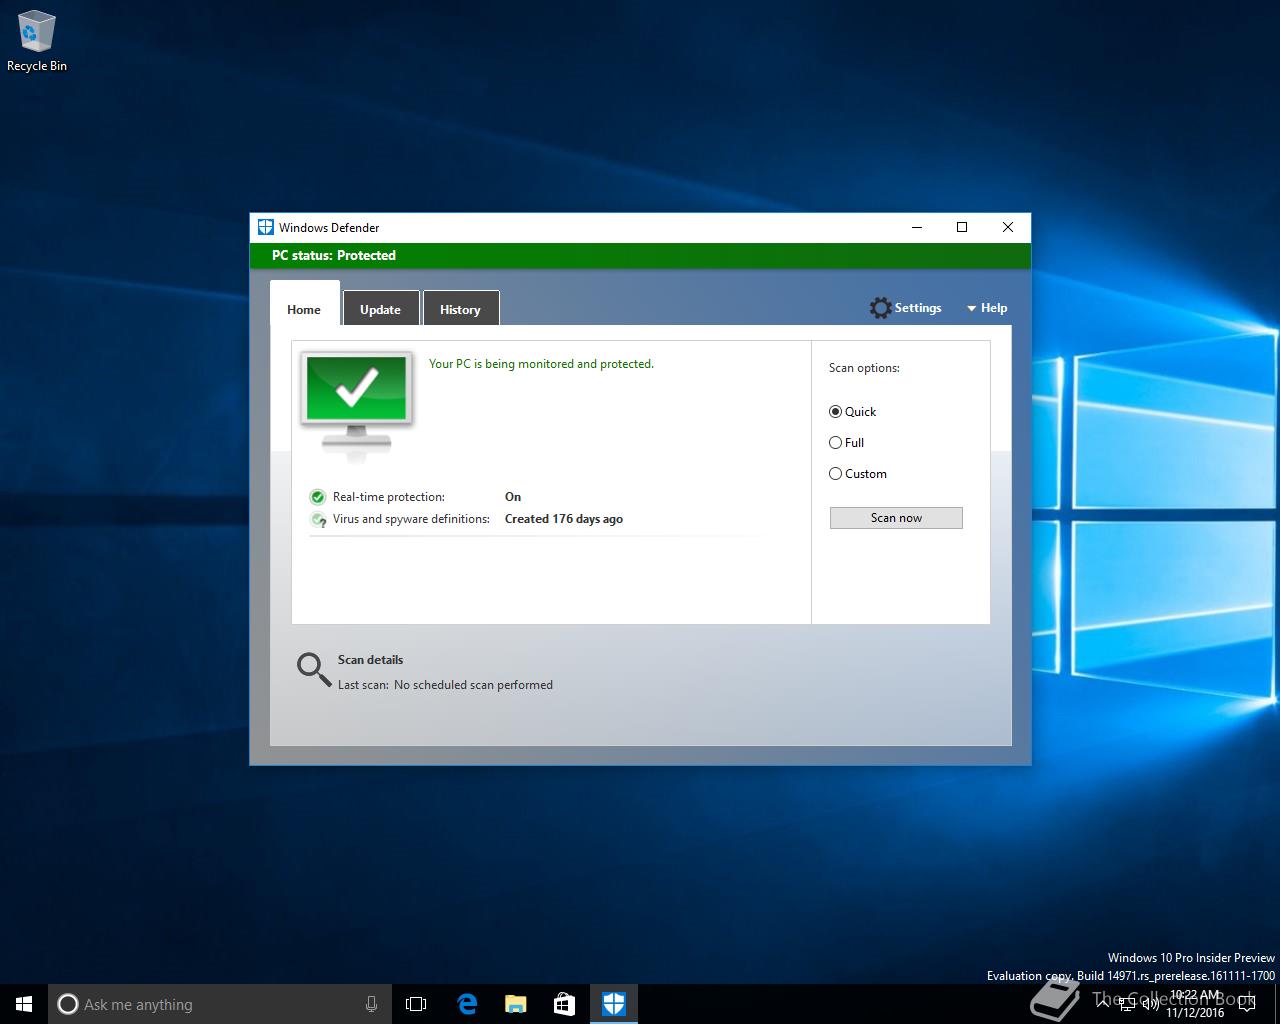The image size is (1280, 1024).
Task: Maximize the Windows Defender window
Action: (962, 227)
